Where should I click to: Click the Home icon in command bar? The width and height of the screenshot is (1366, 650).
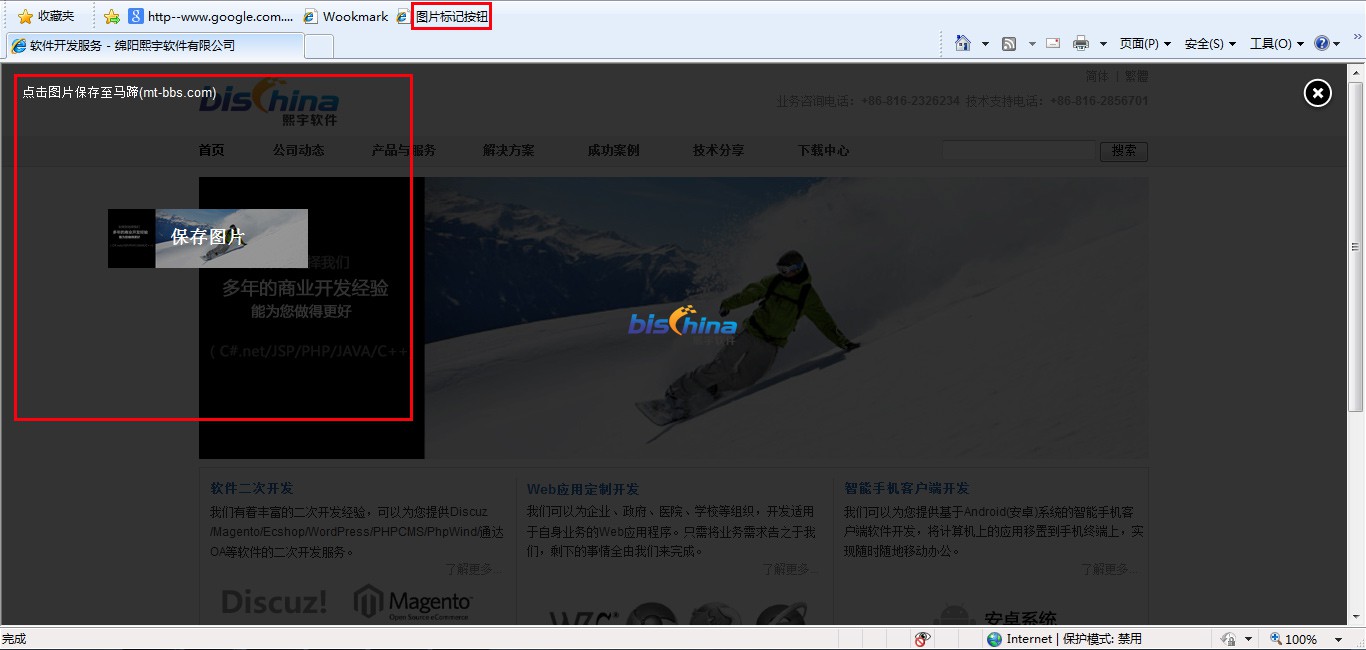[x=963, y=43]
